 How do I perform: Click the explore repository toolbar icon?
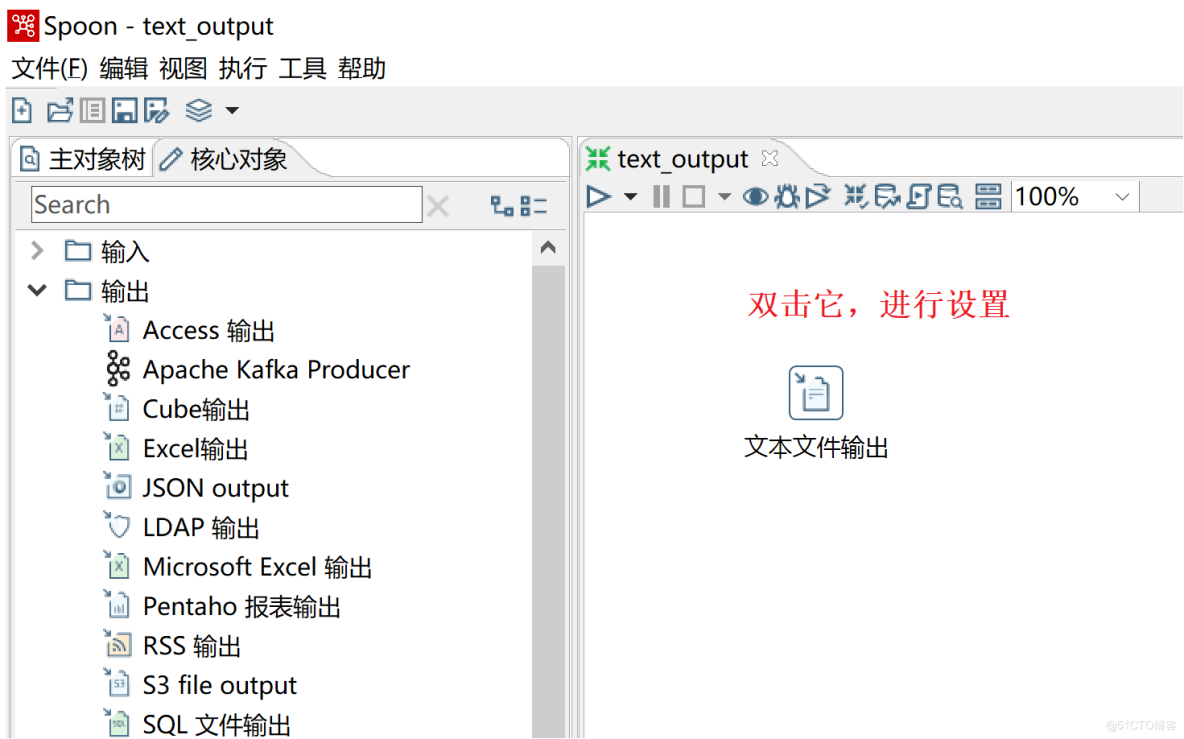92,111
